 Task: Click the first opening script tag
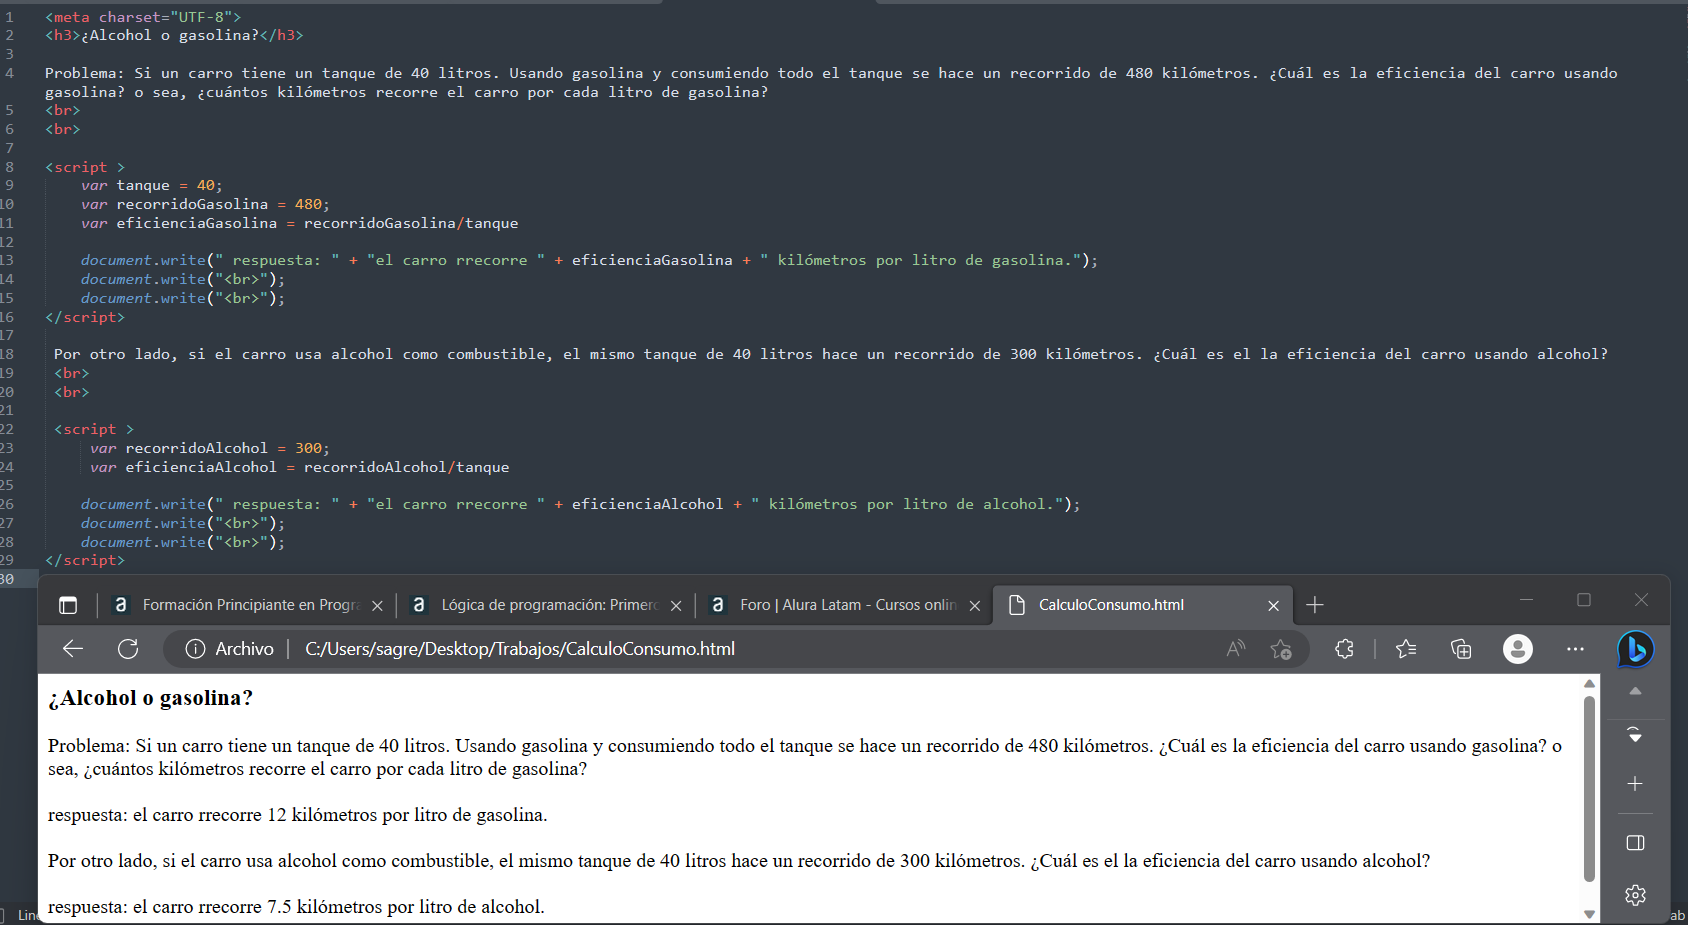coord(85,167)
